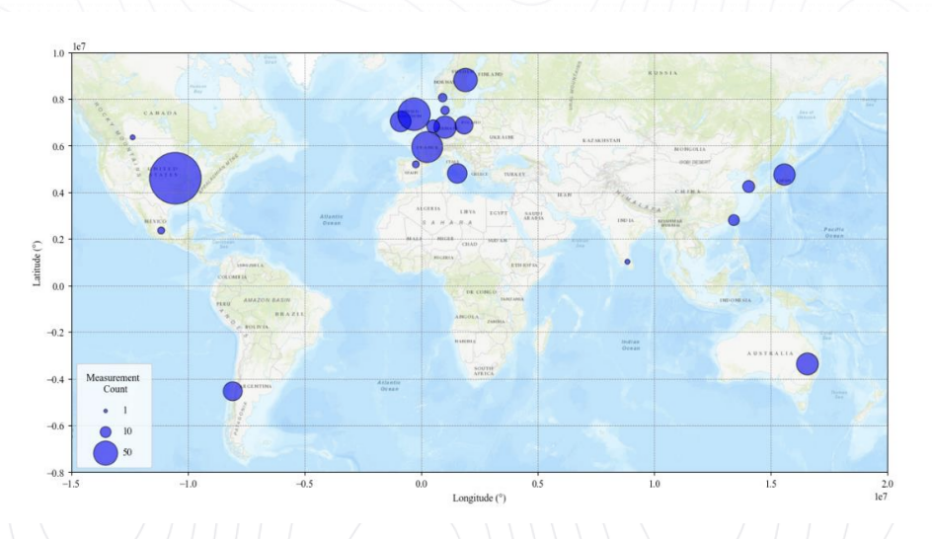
Task: Click the bubble over the Korean peninsula
Action: pos(748,186)
